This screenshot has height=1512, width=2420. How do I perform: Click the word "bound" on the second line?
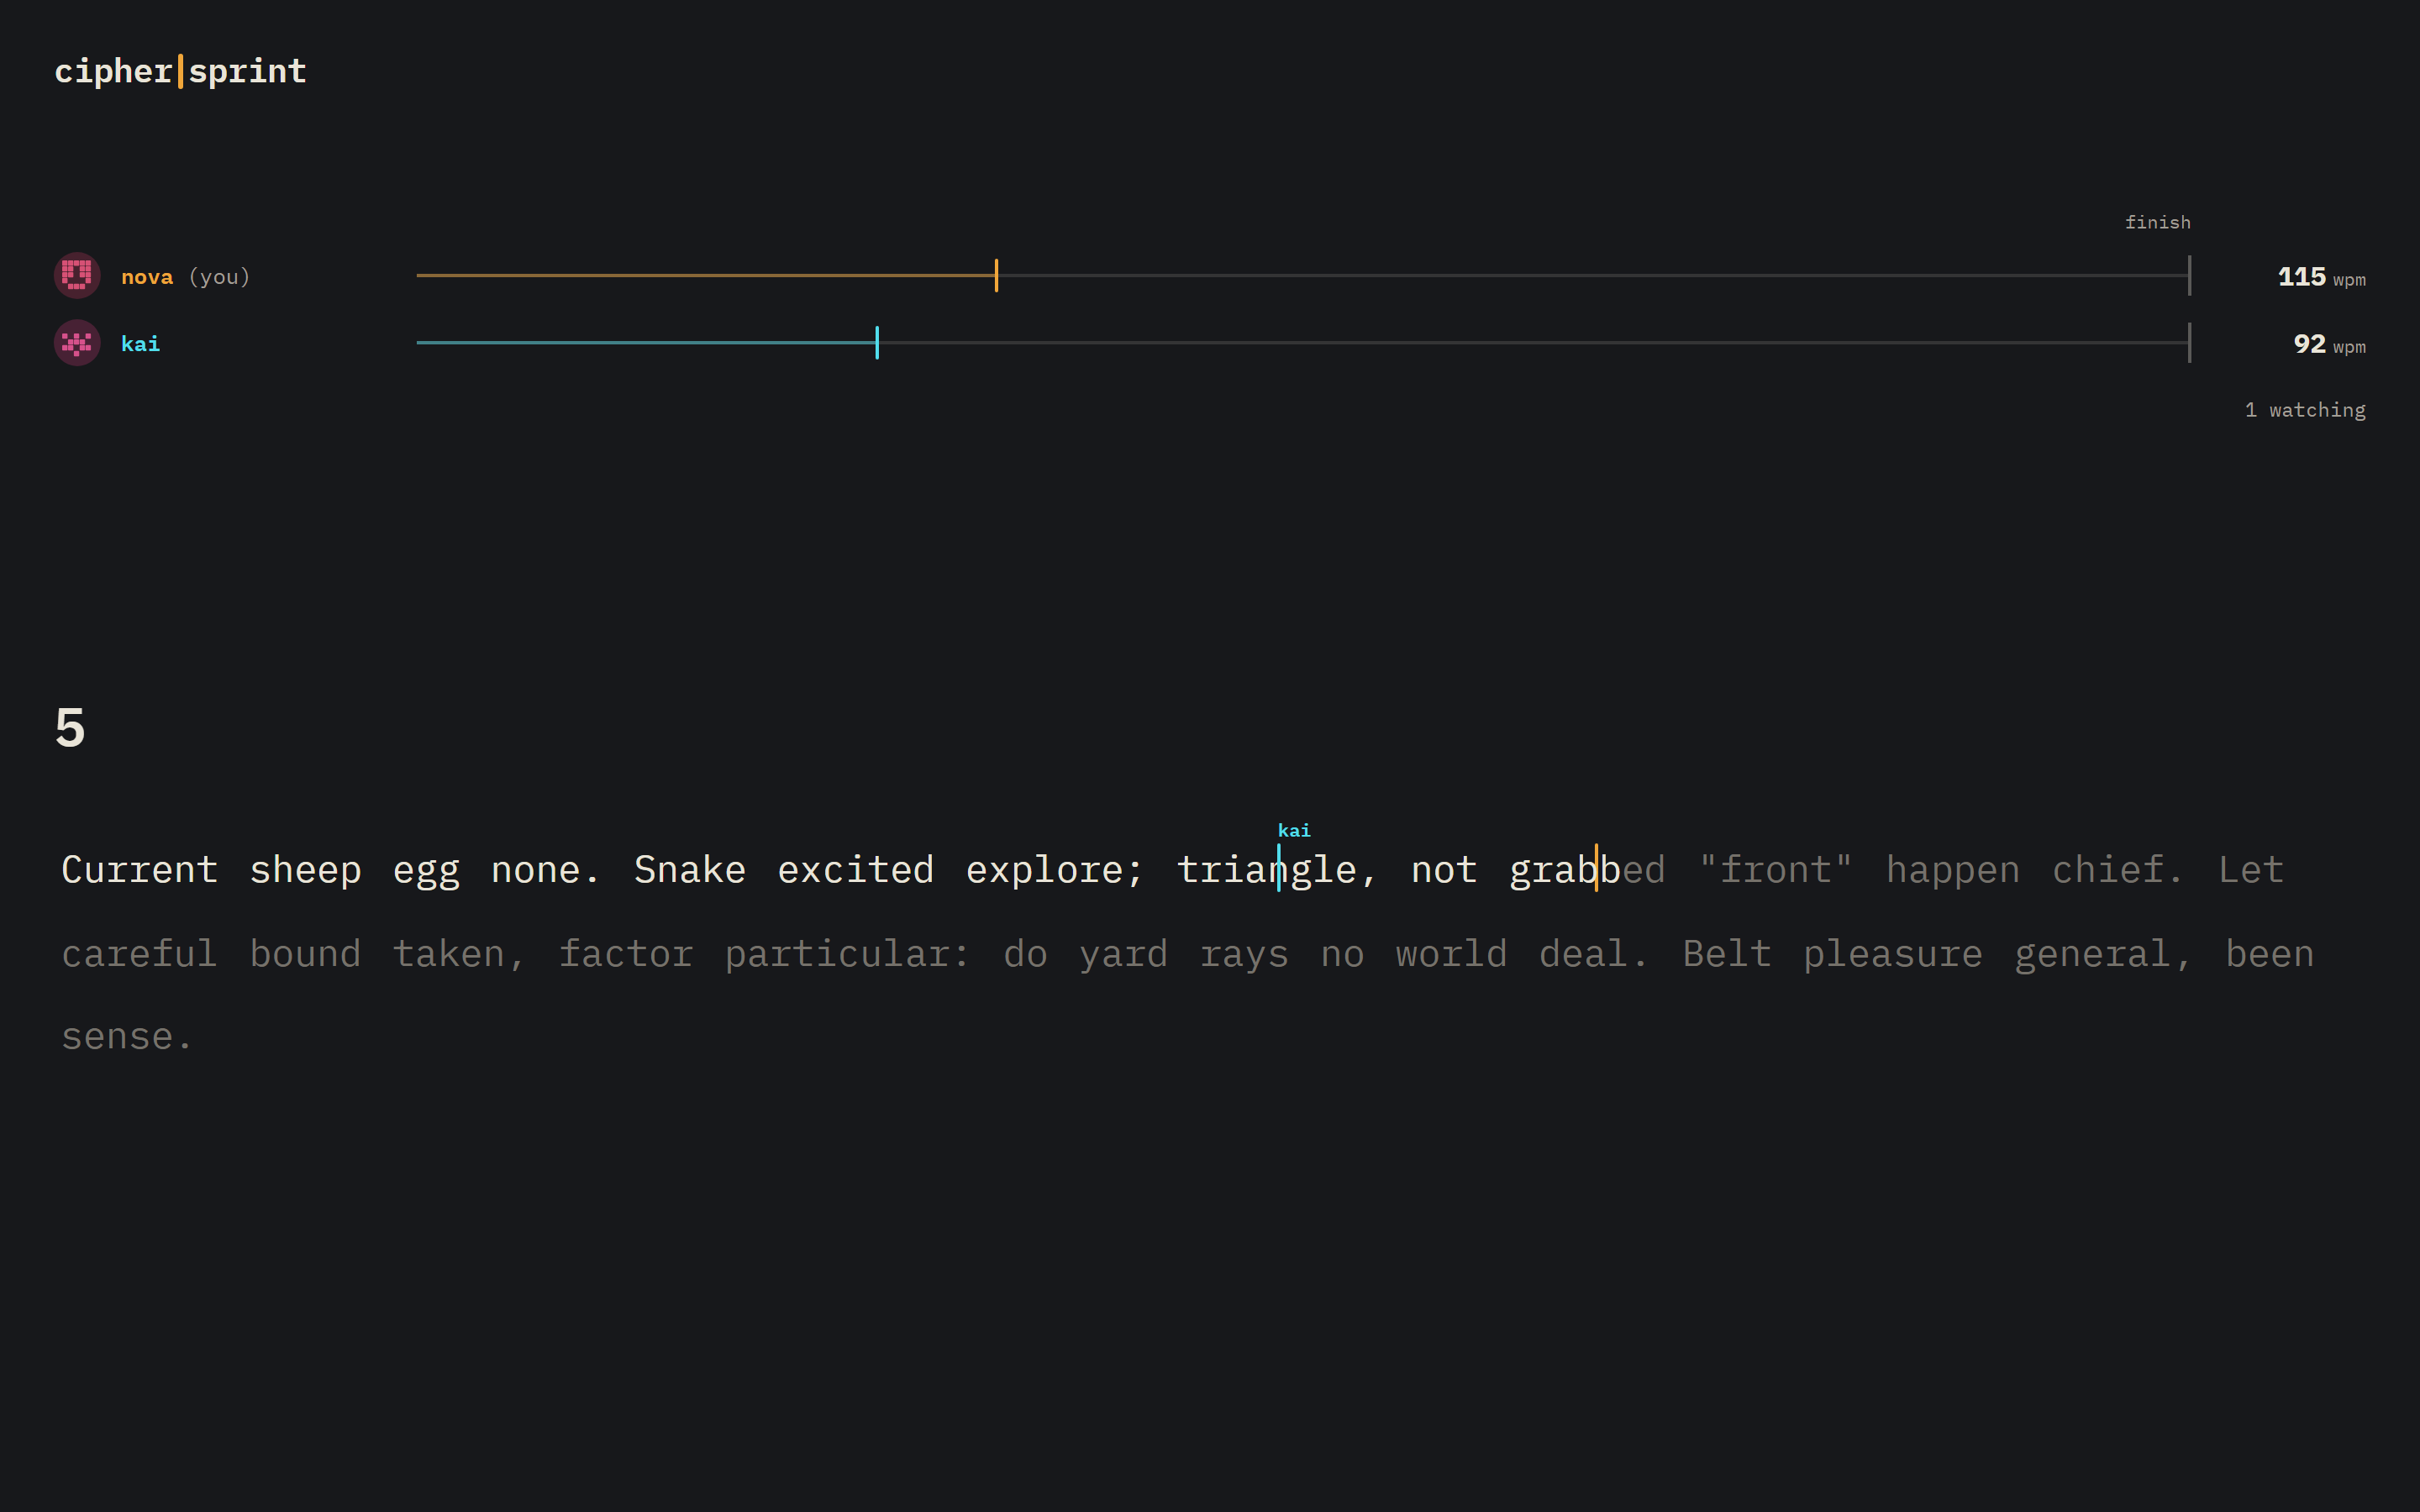tap(305, 954)
